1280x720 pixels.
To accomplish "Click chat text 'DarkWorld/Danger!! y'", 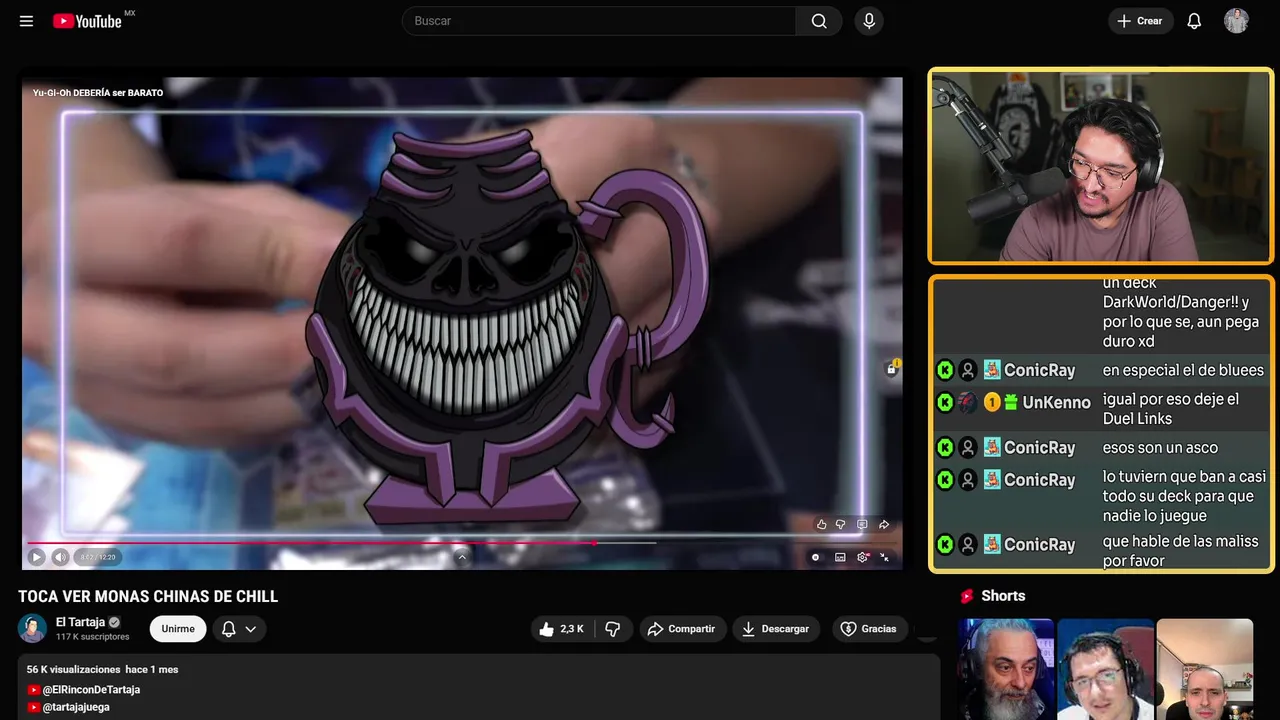I will pyautogui.click(x=1176, y=302).
